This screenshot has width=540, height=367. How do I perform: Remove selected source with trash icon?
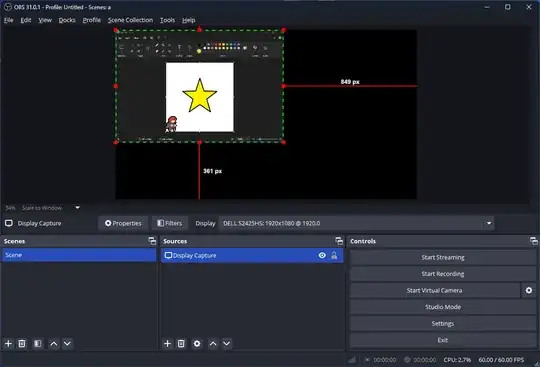[x=181, y=344]
